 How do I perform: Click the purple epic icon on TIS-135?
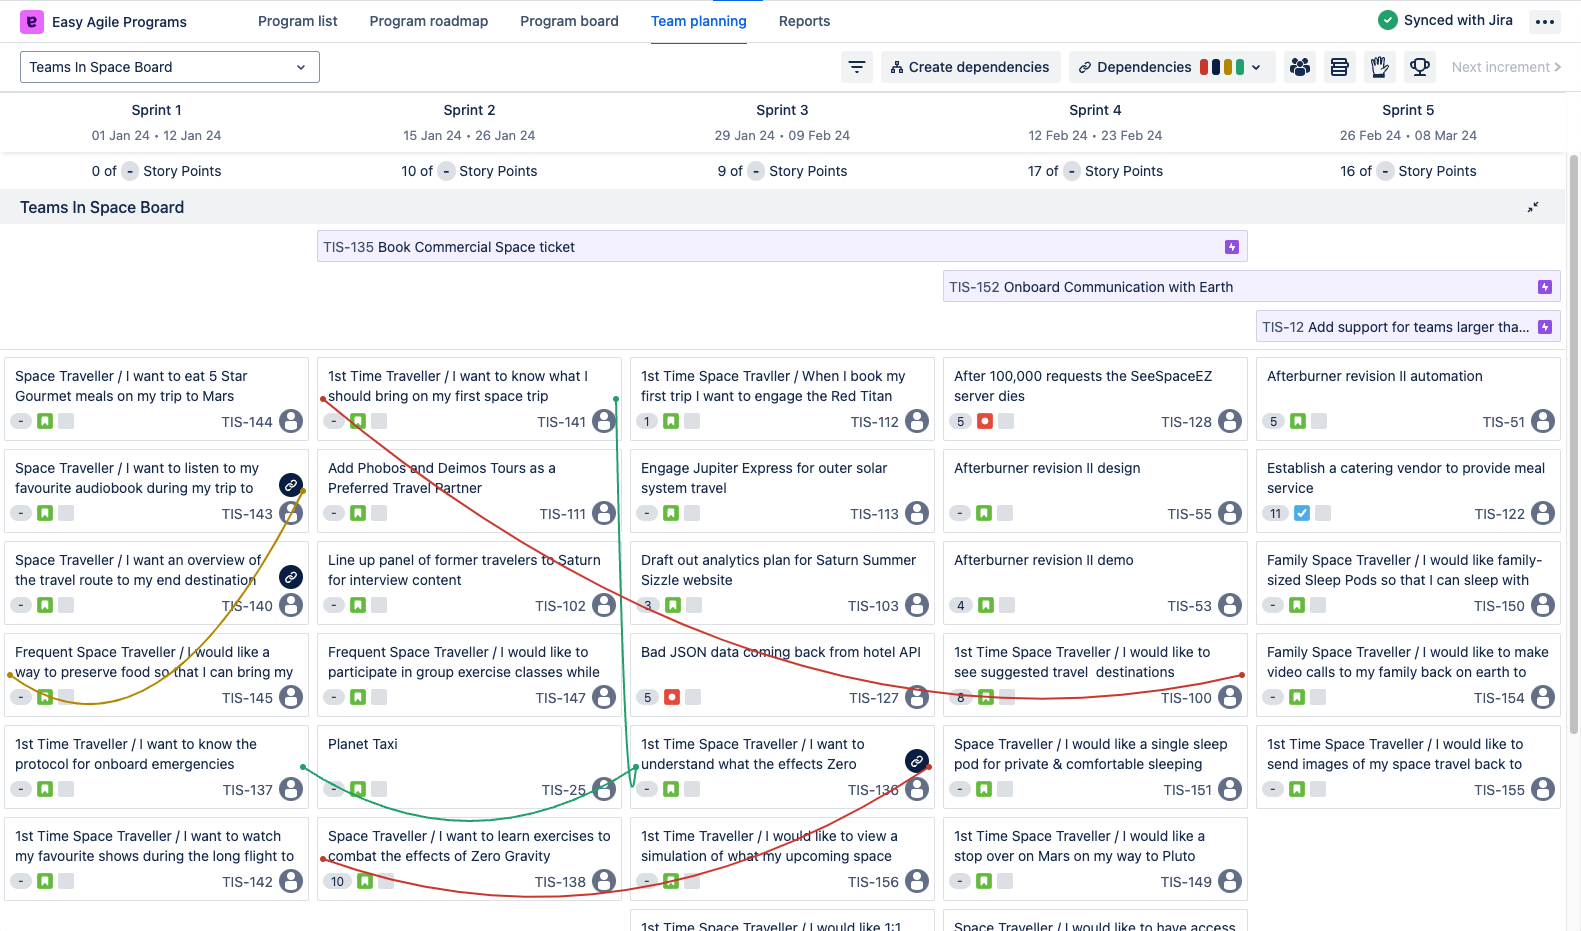pyautogui.click(x=1232, y=247)
